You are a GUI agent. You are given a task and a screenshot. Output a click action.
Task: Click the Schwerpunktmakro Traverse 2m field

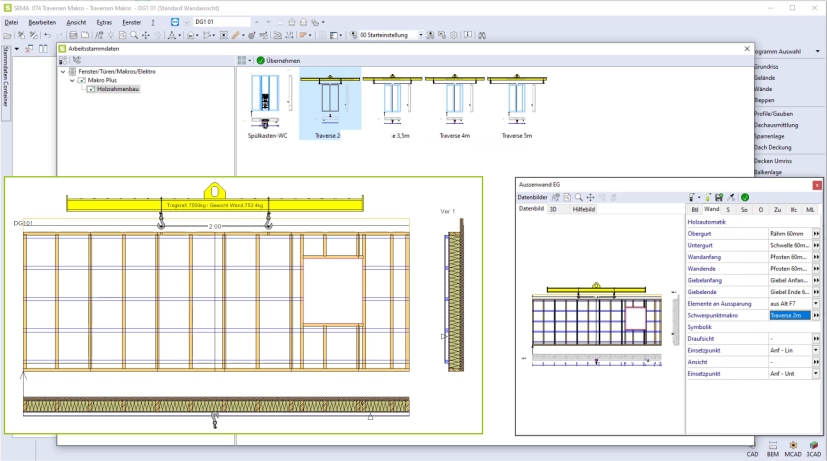coord(788,315)
